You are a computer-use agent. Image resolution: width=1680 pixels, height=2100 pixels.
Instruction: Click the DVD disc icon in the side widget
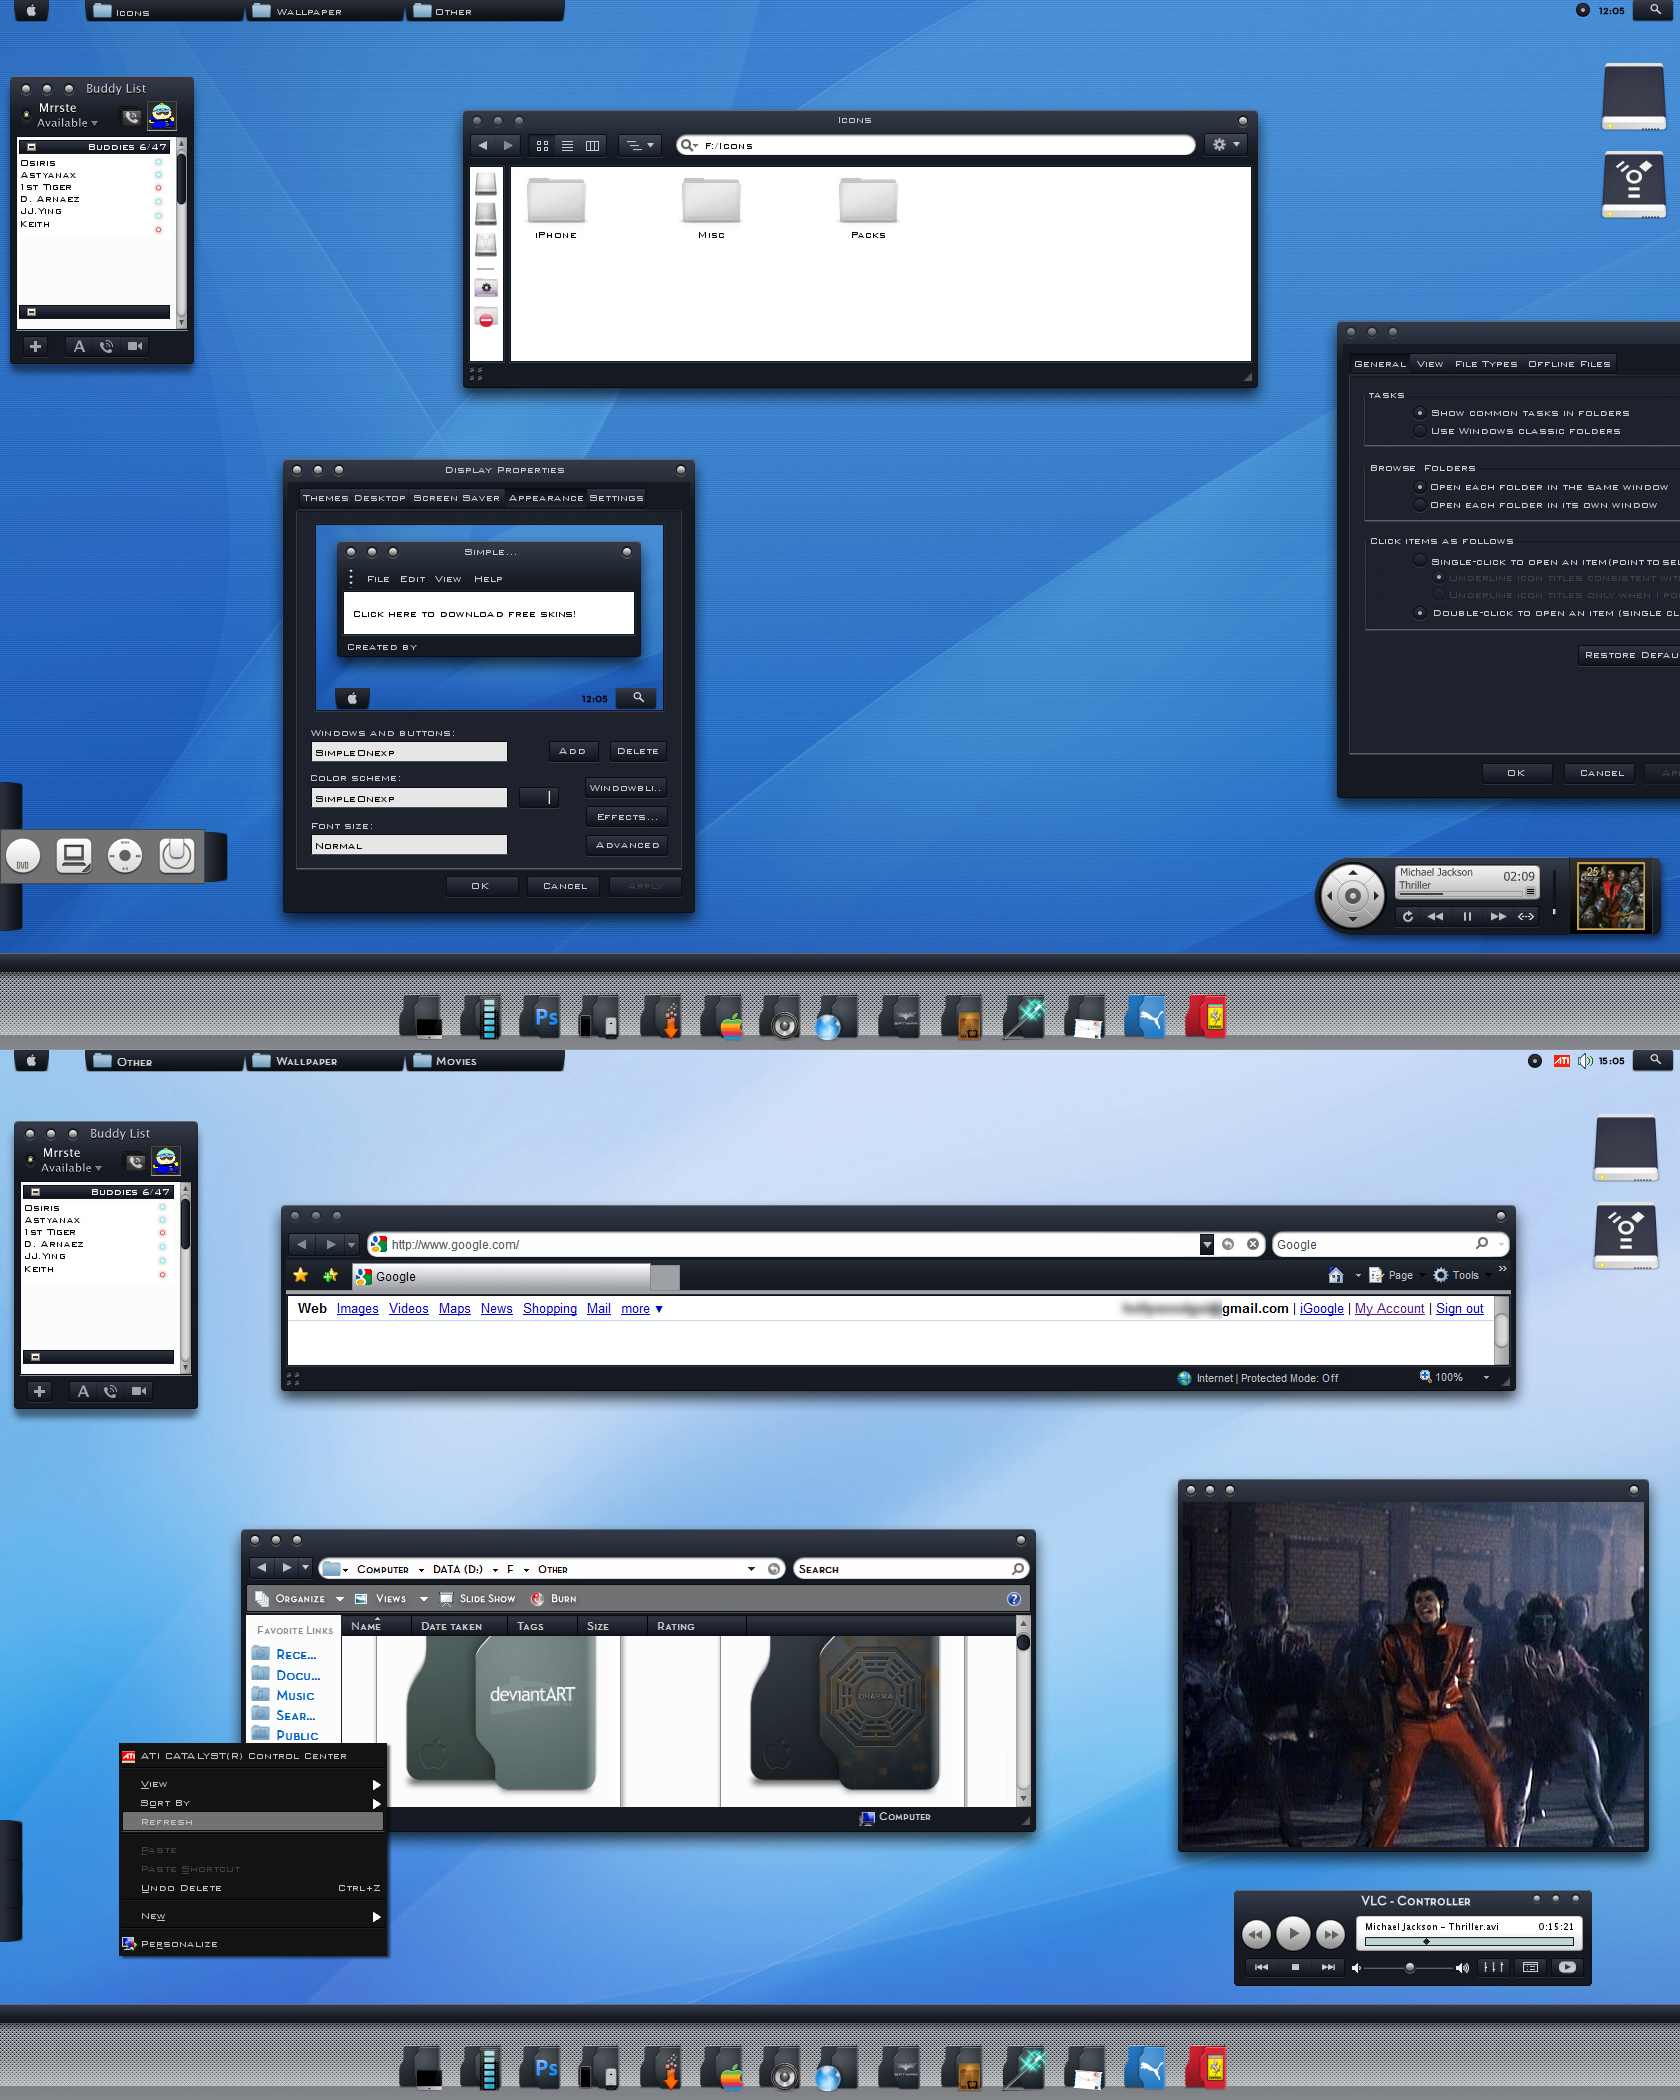(x=23, y=857)
